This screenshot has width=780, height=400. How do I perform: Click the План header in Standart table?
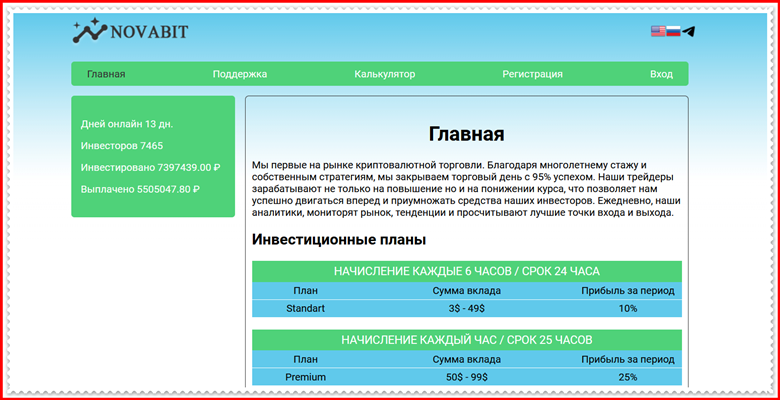tap(305, 291)
